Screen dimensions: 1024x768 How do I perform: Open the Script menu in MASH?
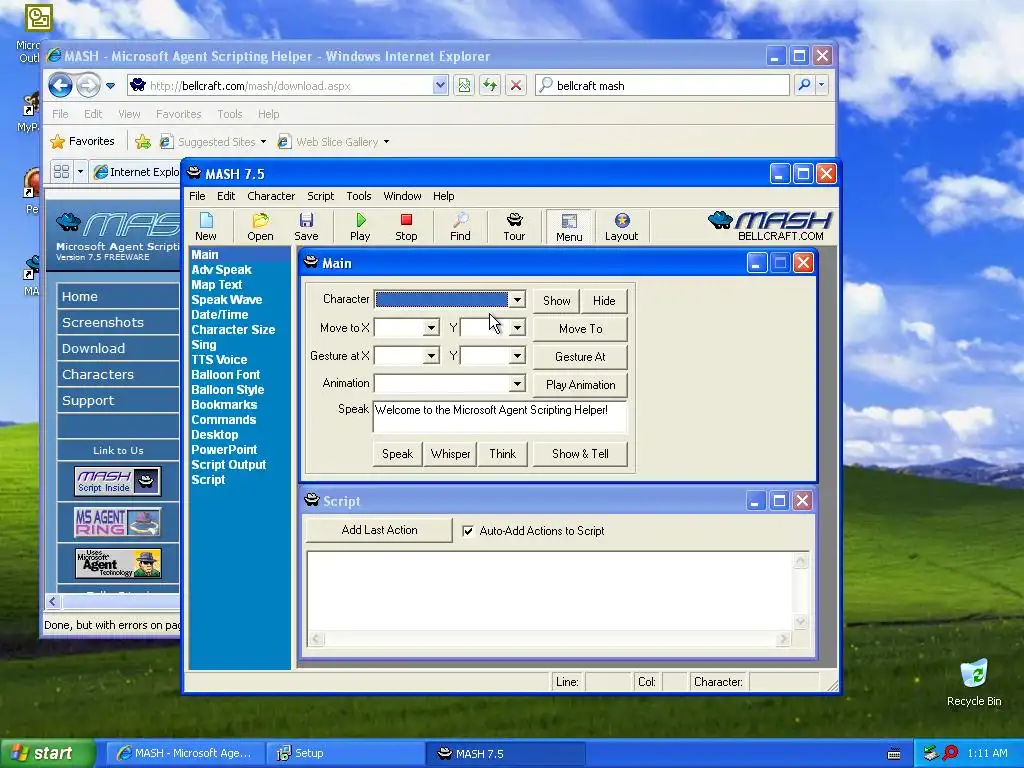[321, 196]
